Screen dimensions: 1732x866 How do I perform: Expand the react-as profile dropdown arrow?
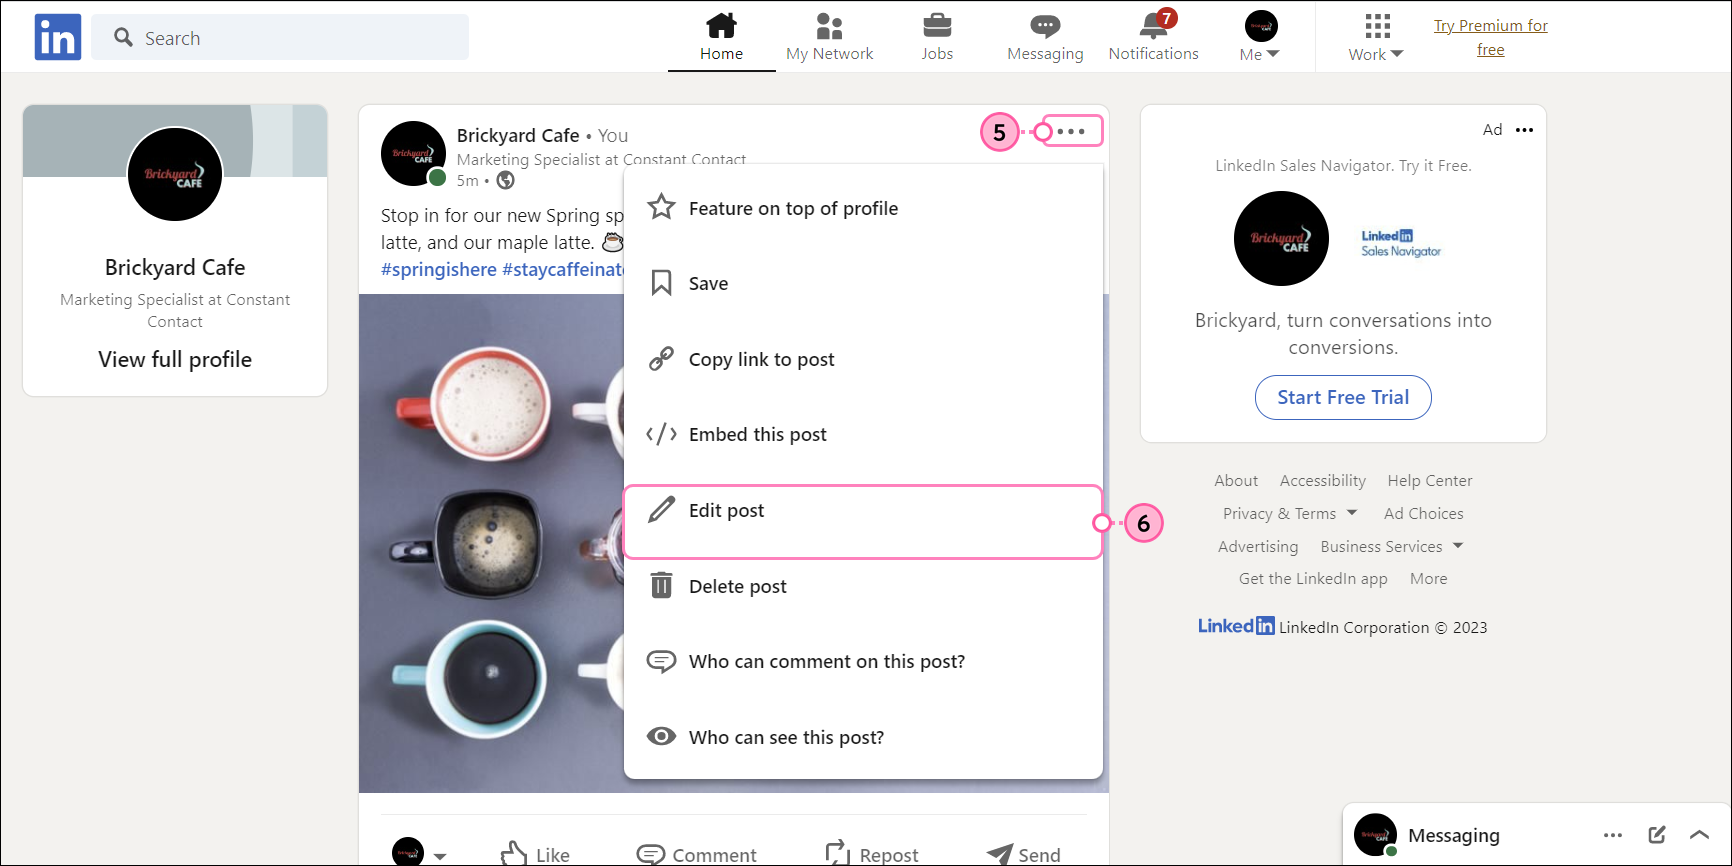(440, 856)
